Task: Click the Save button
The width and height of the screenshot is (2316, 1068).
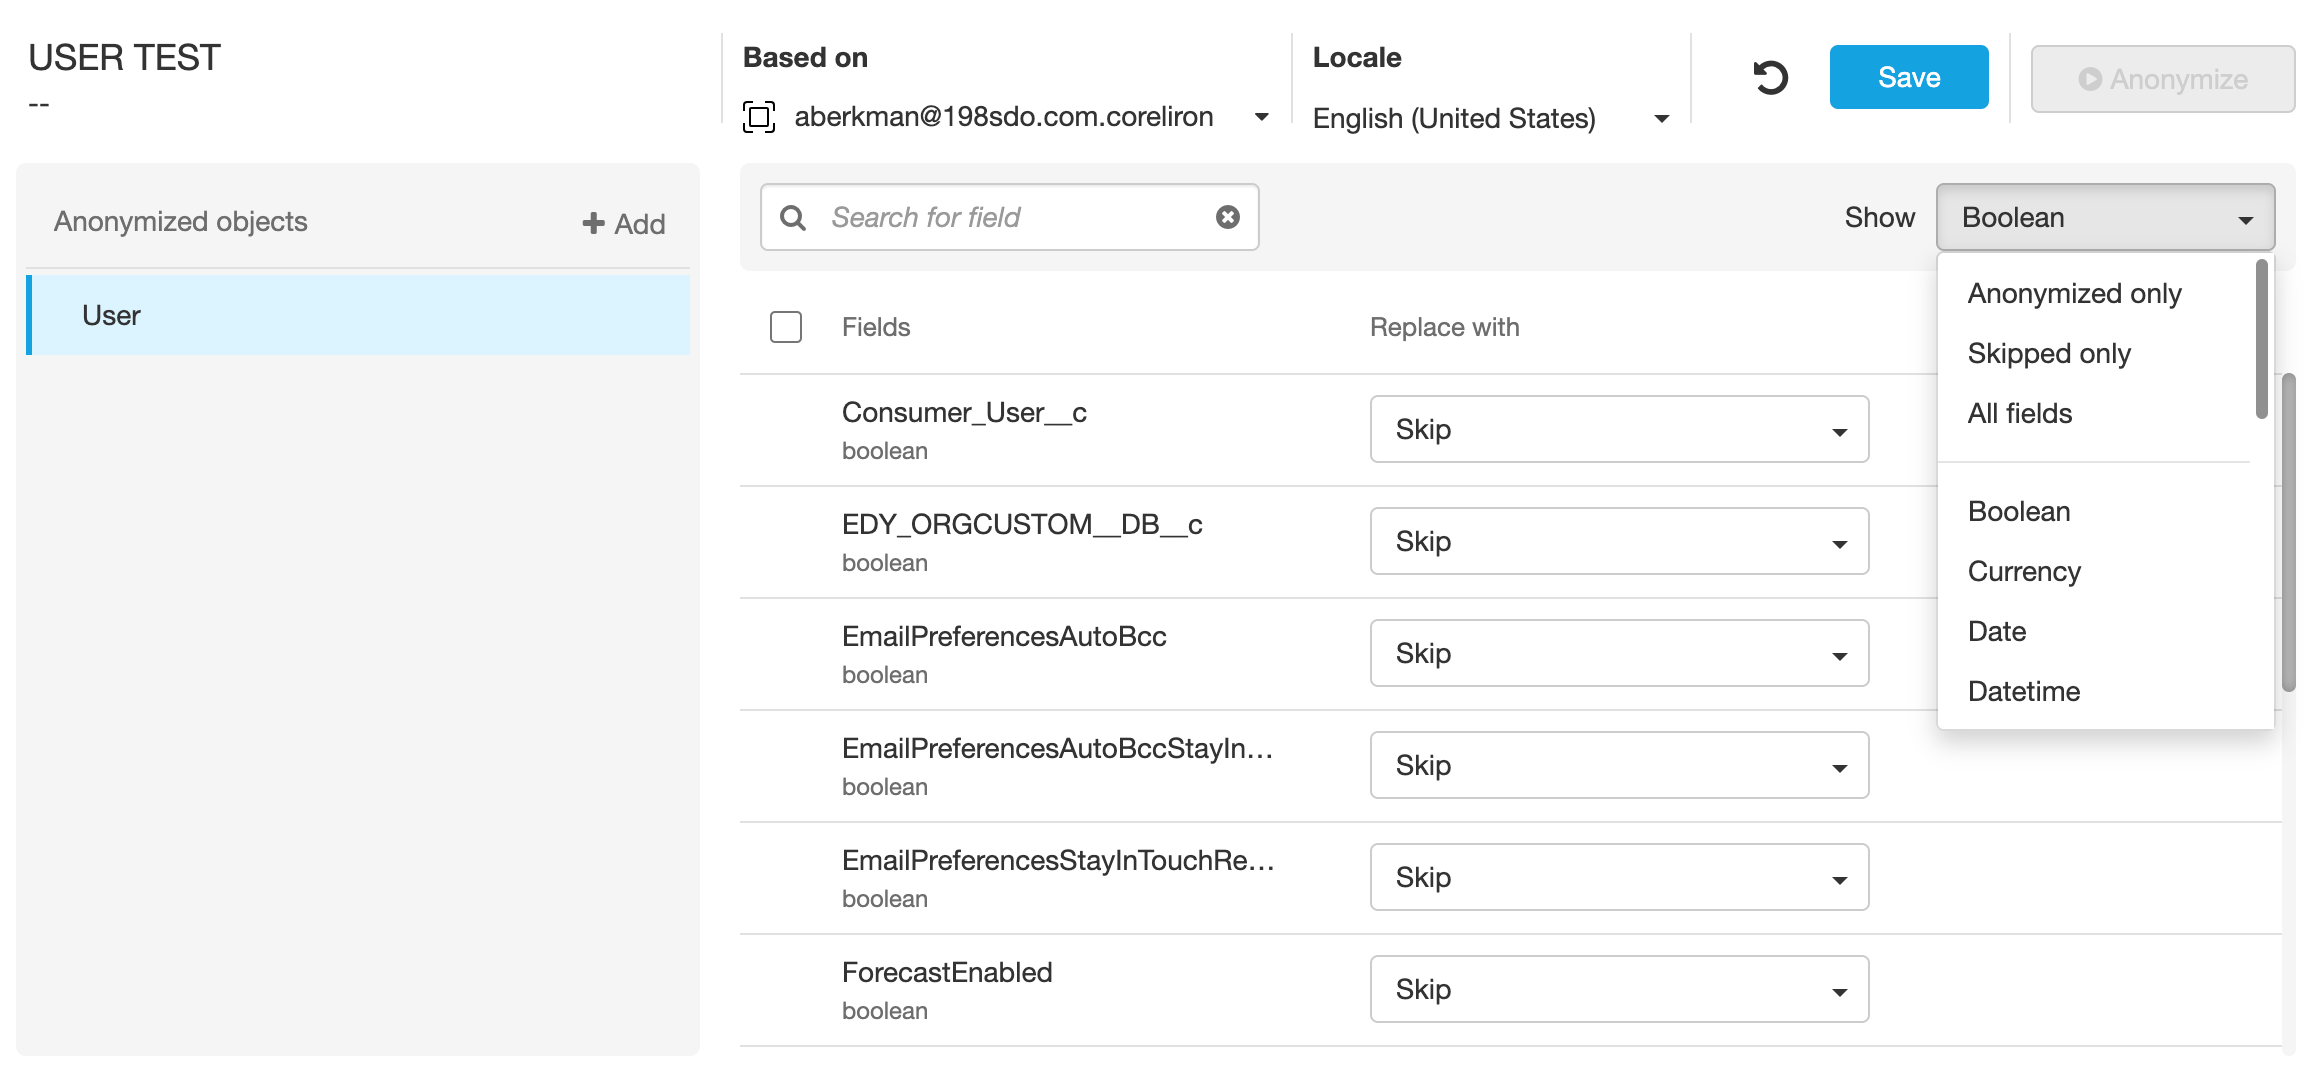Action: pyautogui.click(x=1909, y=77)
